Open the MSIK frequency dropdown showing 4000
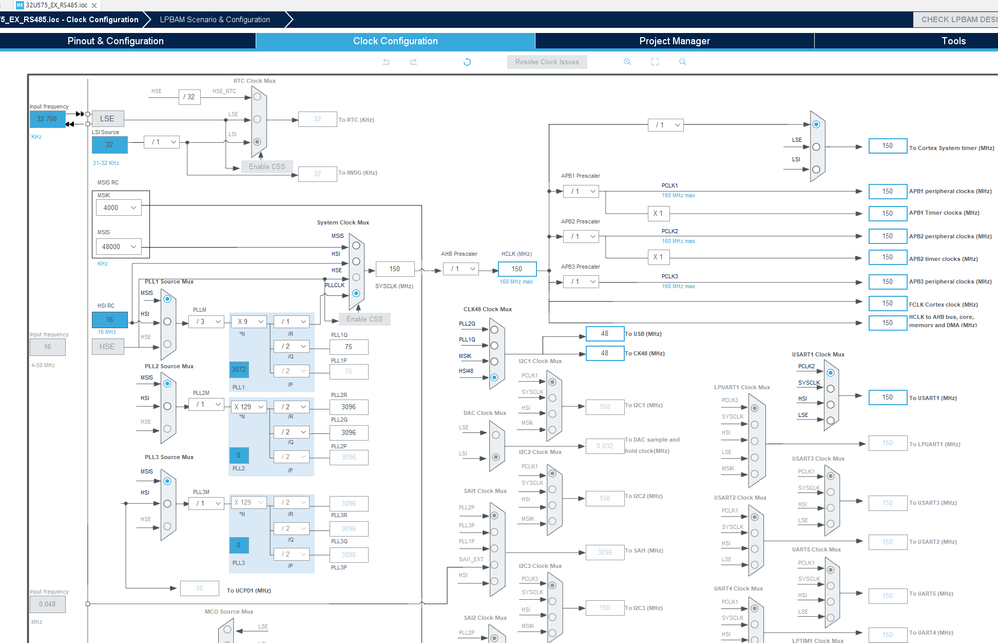Screen dimensions: 998x643 [x=118, y=208]
